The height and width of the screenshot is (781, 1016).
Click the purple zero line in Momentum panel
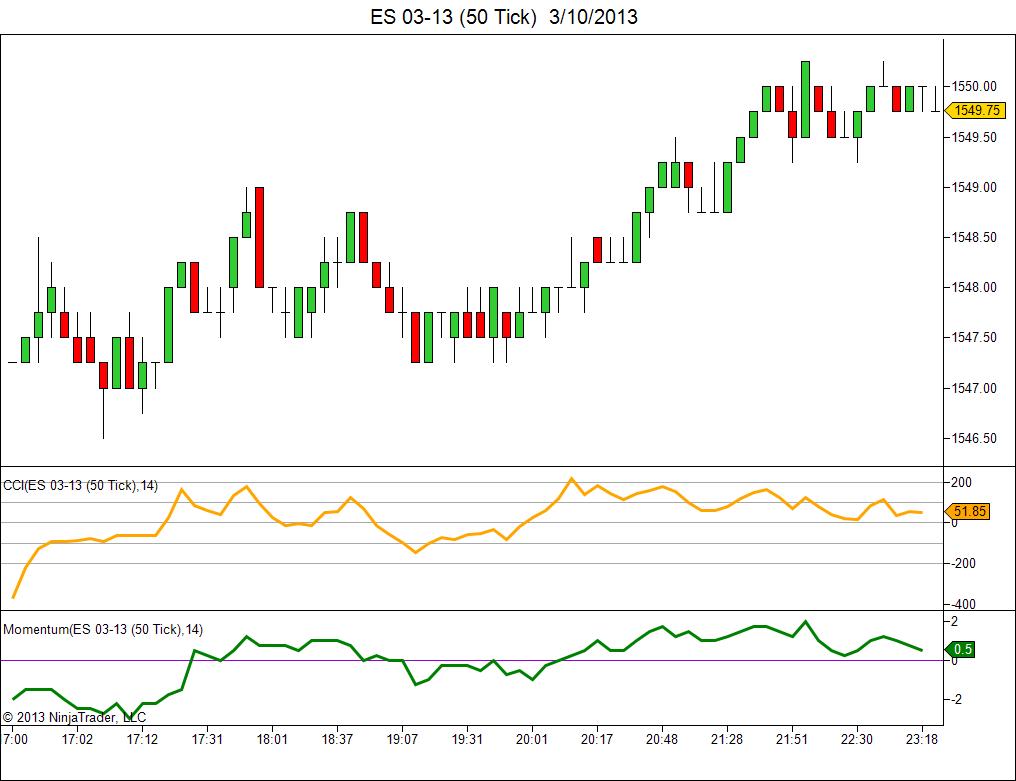[472, 660]
